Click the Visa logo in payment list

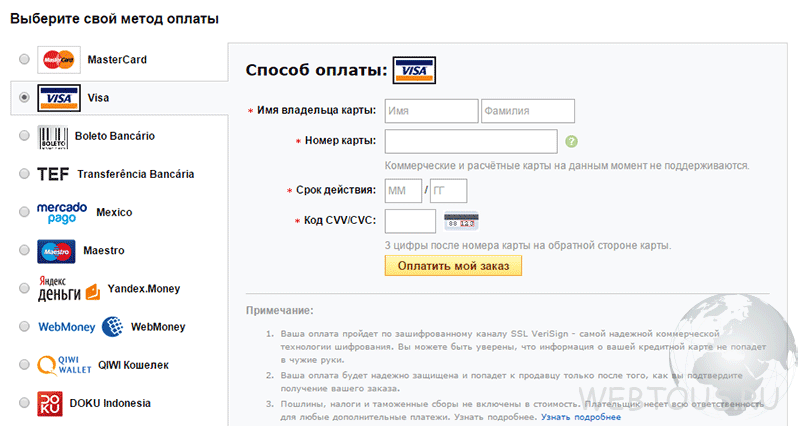[59, 98]
